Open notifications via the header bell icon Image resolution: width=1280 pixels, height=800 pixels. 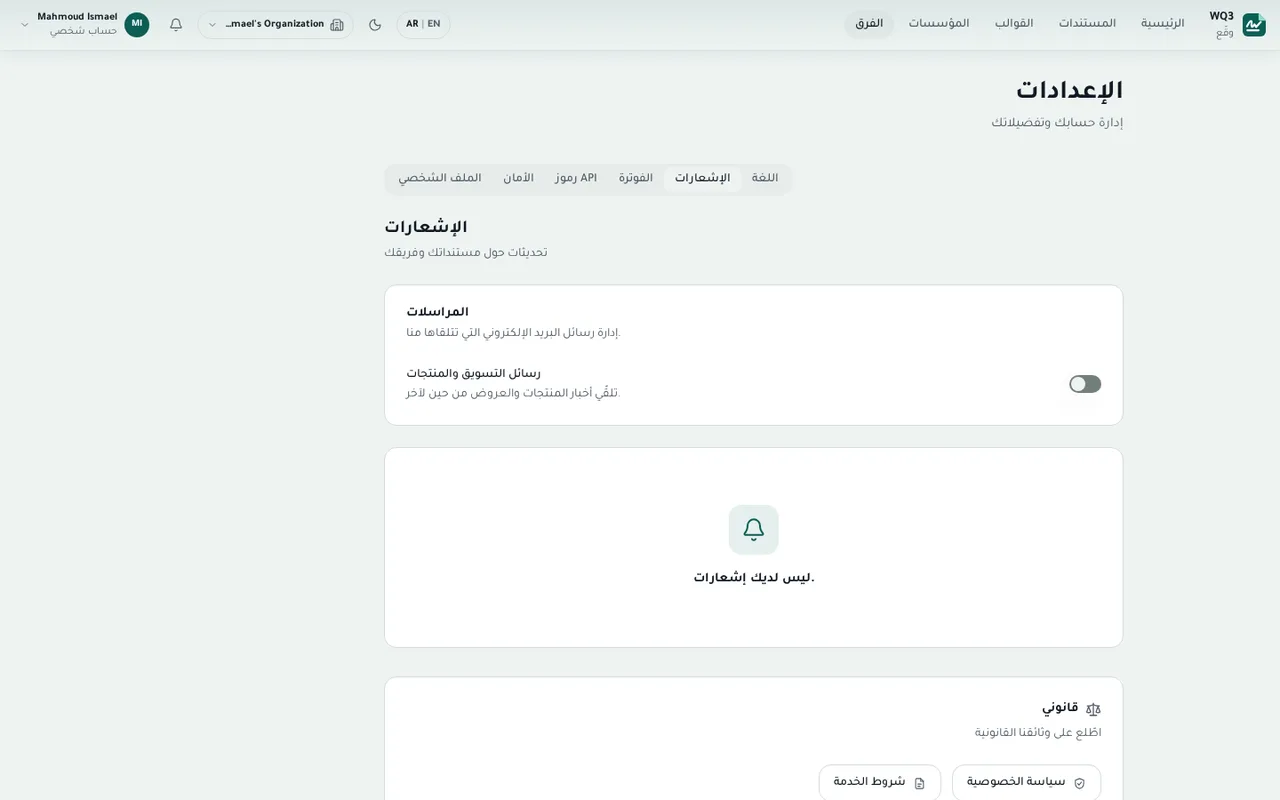coord(176,25)
